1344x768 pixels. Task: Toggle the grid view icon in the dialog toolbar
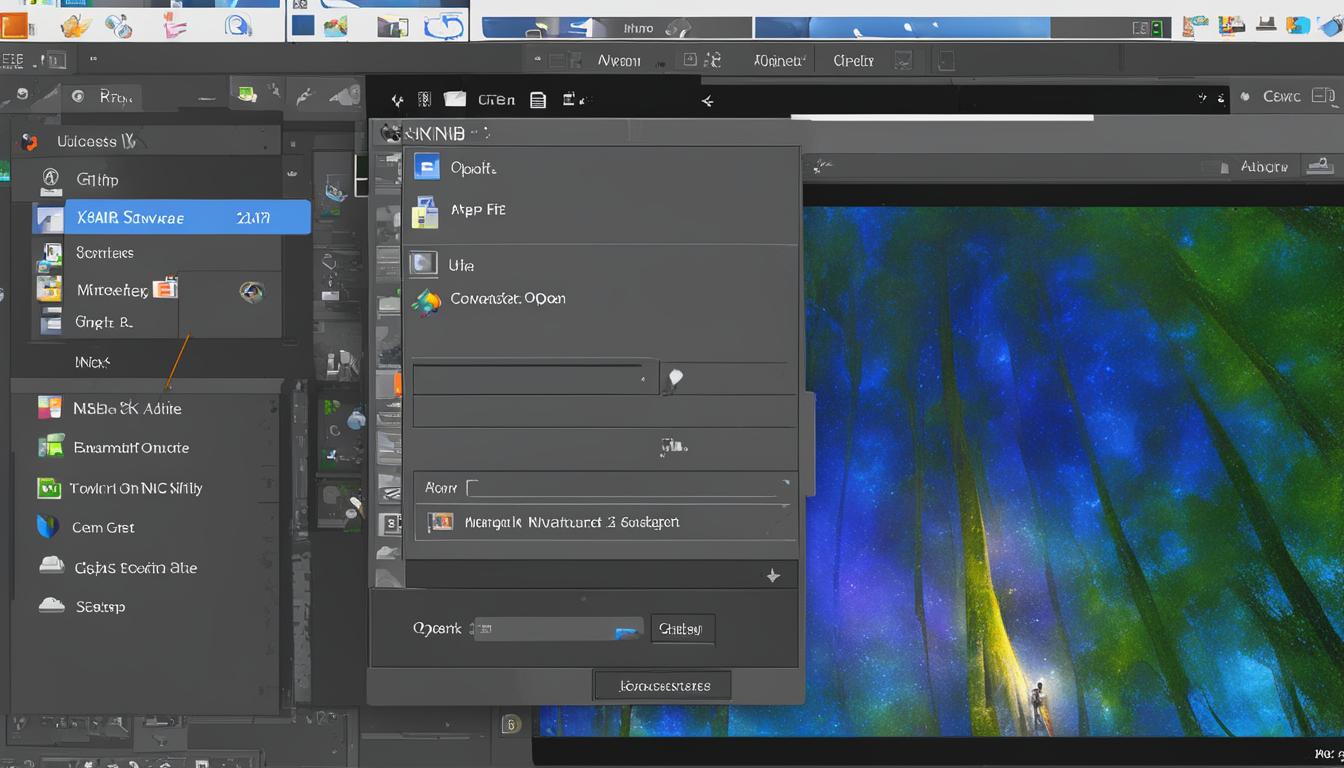pos(424,98)
